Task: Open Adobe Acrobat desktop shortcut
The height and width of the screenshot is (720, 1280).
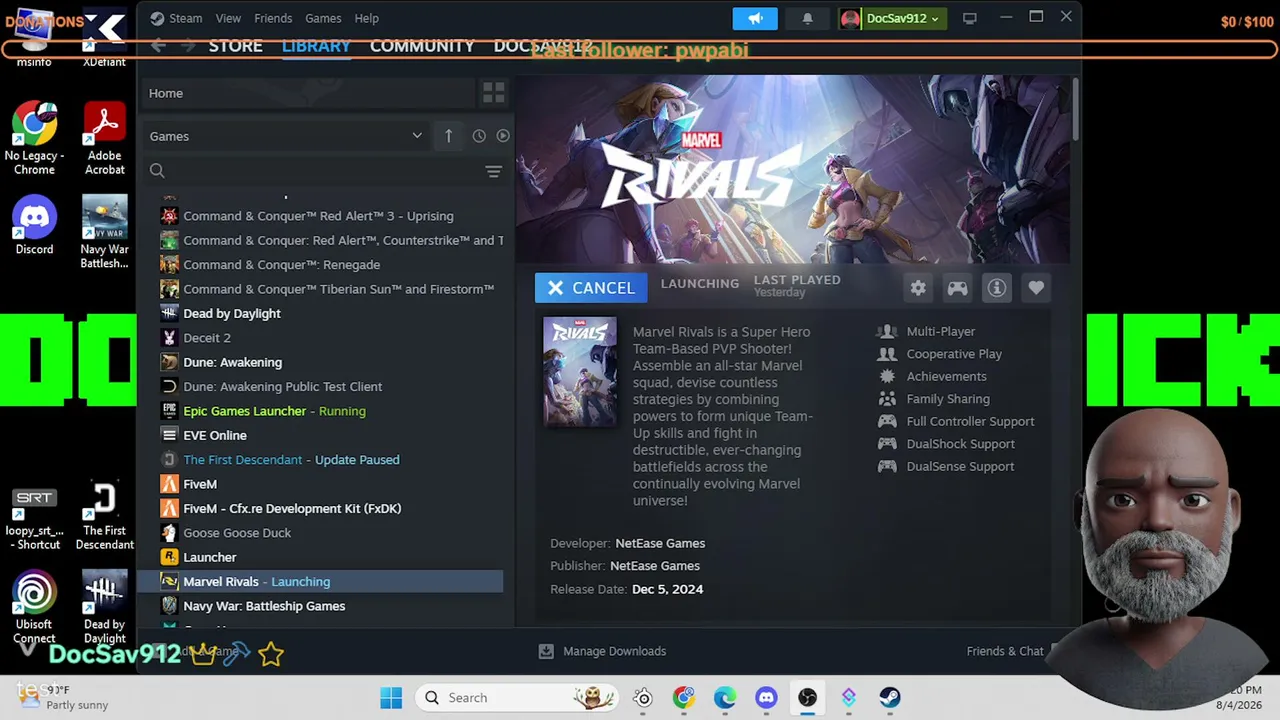Action: [x=104, y=138]
